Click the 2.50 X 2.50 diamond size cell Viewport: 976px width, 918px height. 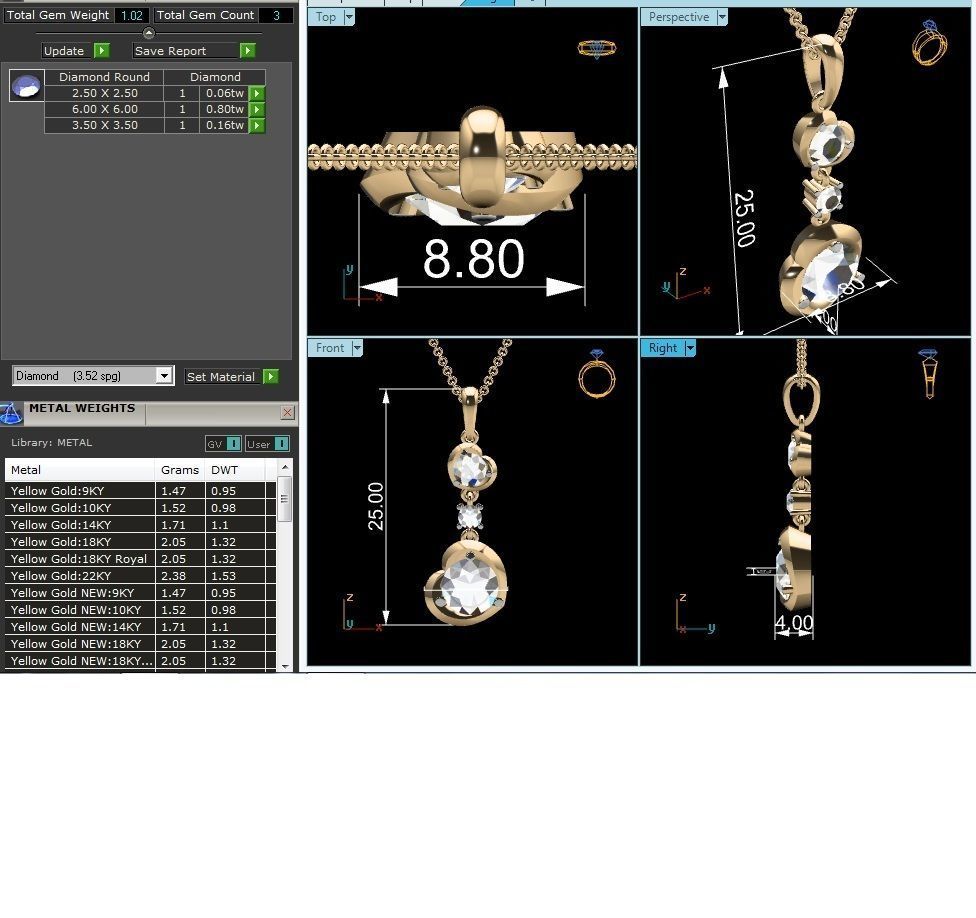(105, 93)
